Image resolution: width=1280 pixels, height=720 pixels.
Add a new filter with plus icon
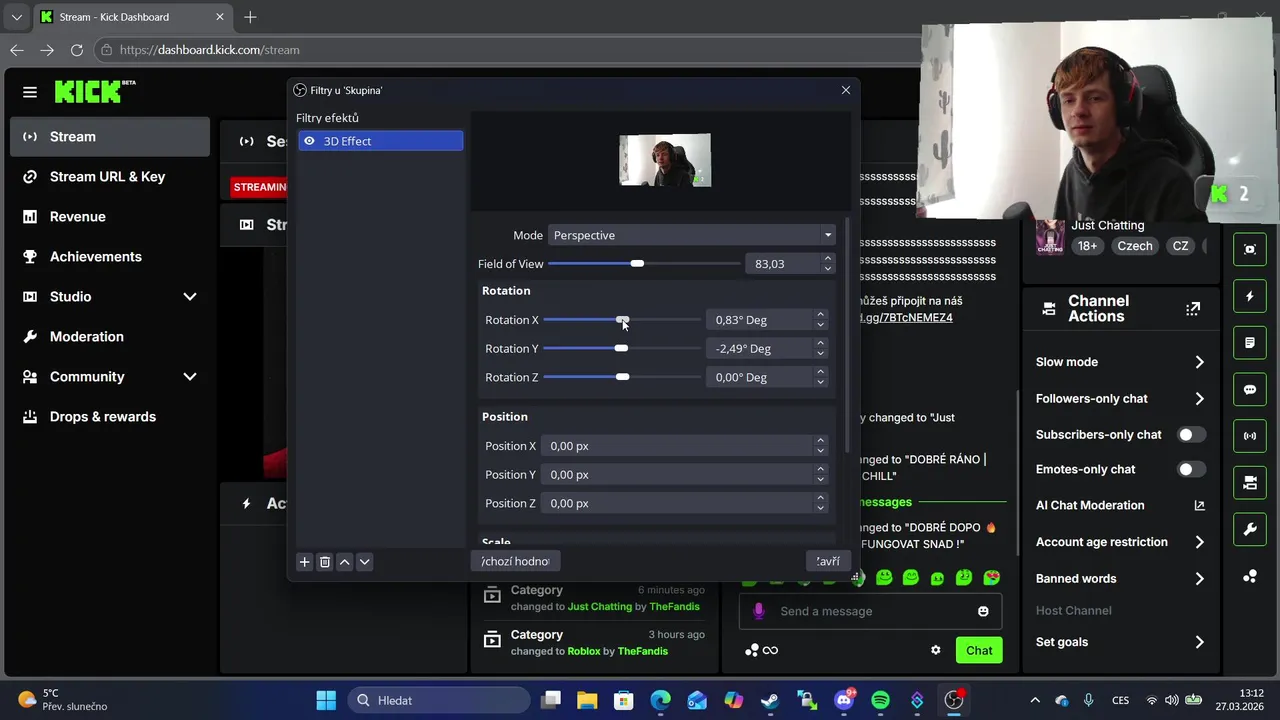(305, 562)
